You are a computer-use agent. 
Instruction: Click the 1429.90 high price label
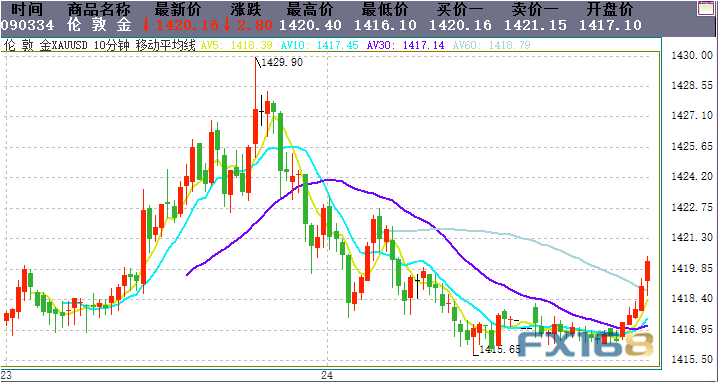pyautogui.click(x=282, y=62)
